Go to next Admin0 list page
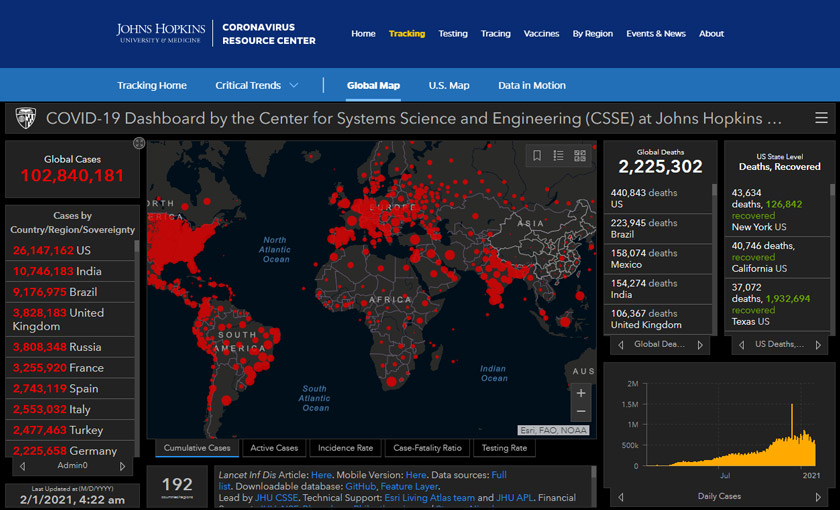Viewport: 840px width, 510px height. pos(123,466)
